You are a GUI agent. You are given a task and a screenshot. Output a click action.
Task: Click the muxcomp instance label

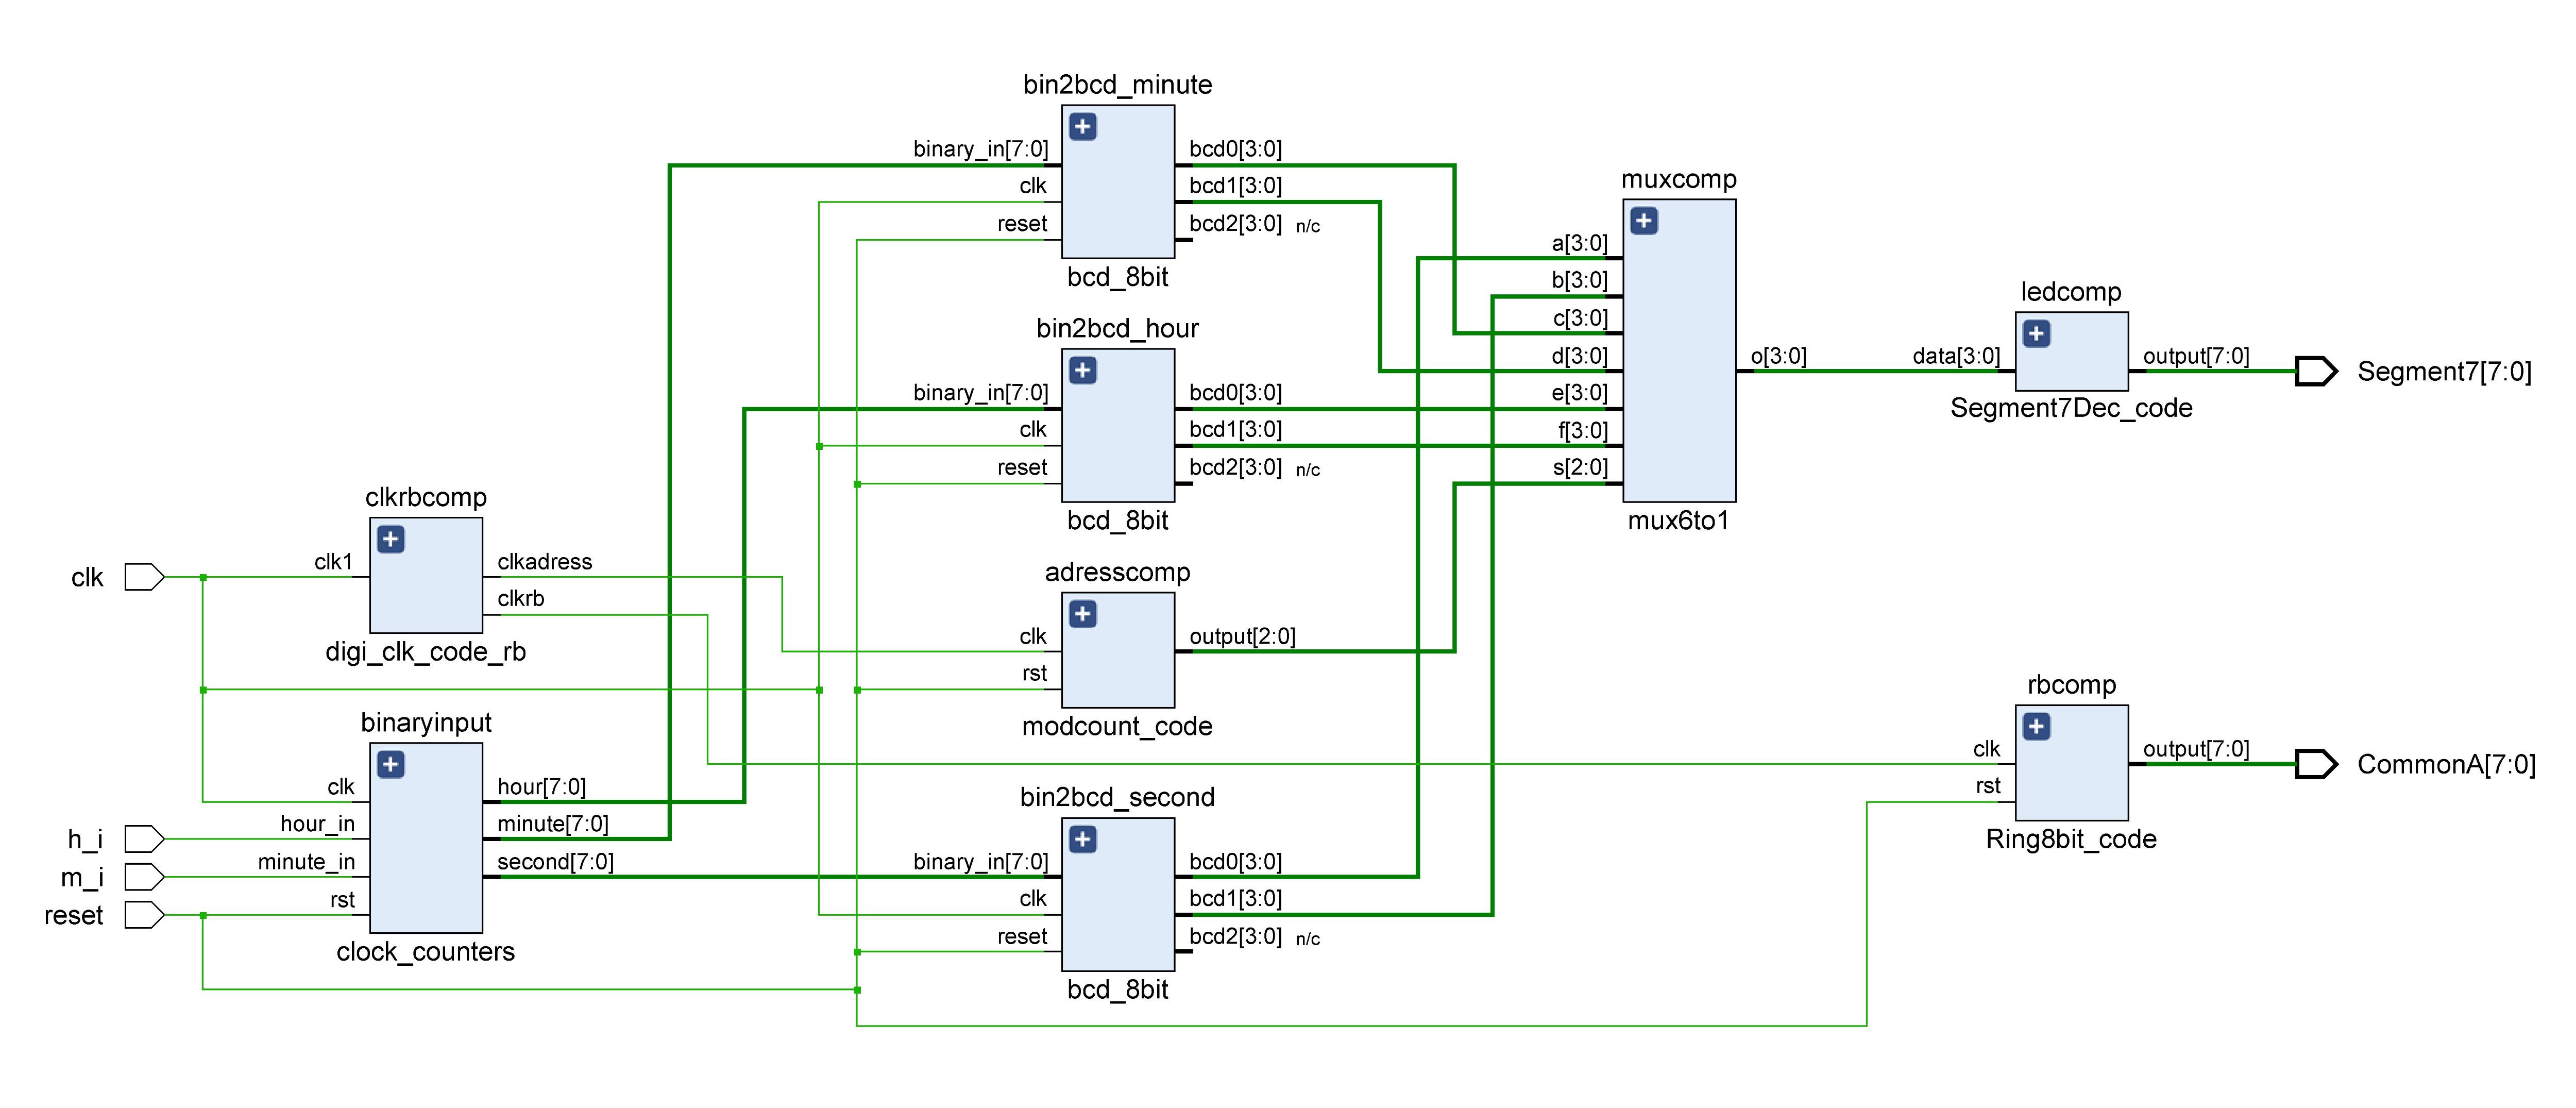click(x=1679, y=179)
